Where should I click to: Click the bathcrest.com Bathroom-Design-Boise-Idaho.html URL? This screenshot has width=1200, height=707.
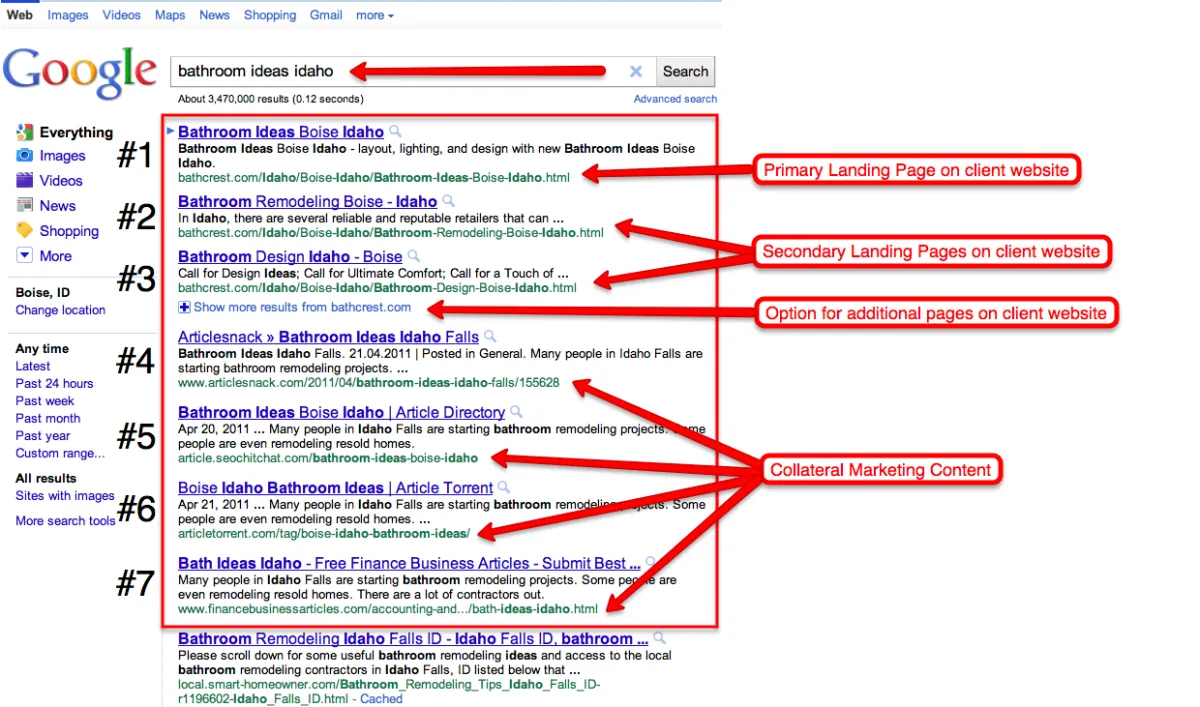[377, 288]
